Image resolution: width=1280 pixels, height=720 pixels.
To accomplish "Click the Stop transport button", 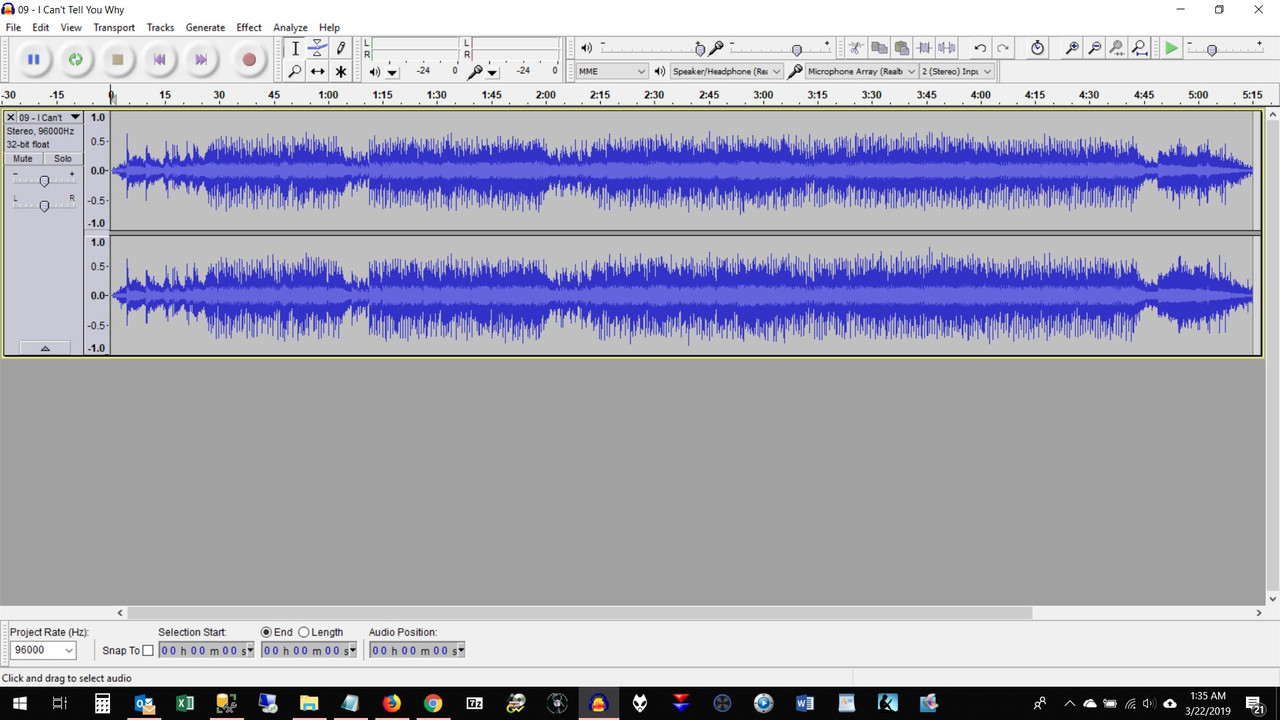I will tap(117, 60).
